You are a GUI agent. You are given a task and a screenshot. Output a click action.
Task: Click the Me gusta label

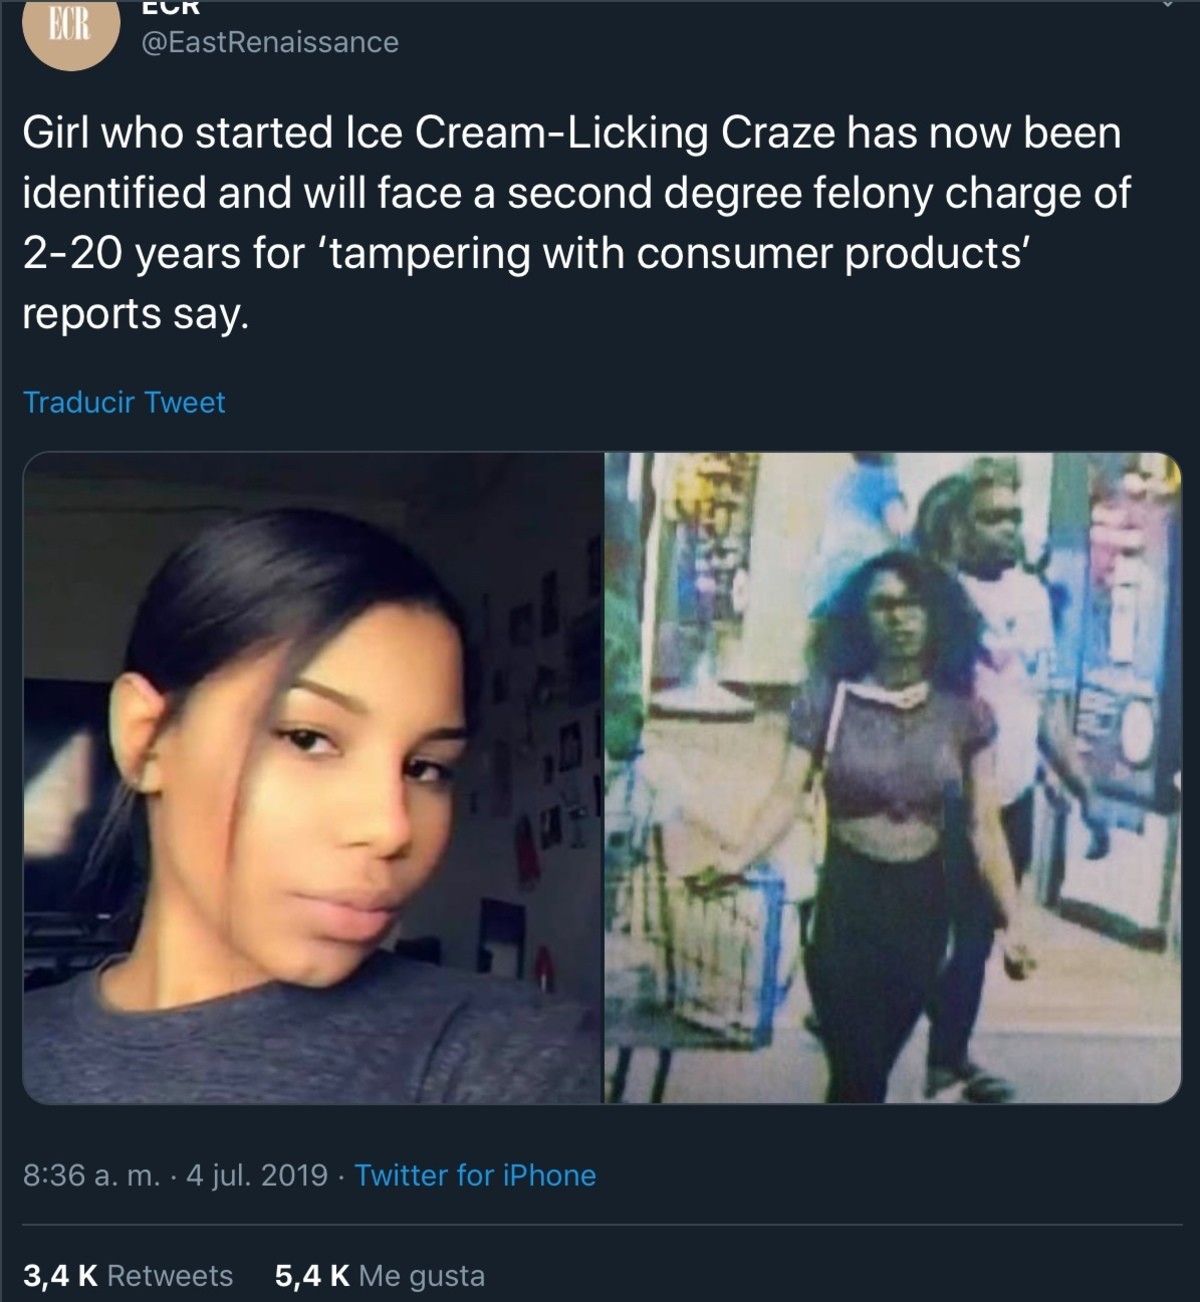coord(422,1276)
